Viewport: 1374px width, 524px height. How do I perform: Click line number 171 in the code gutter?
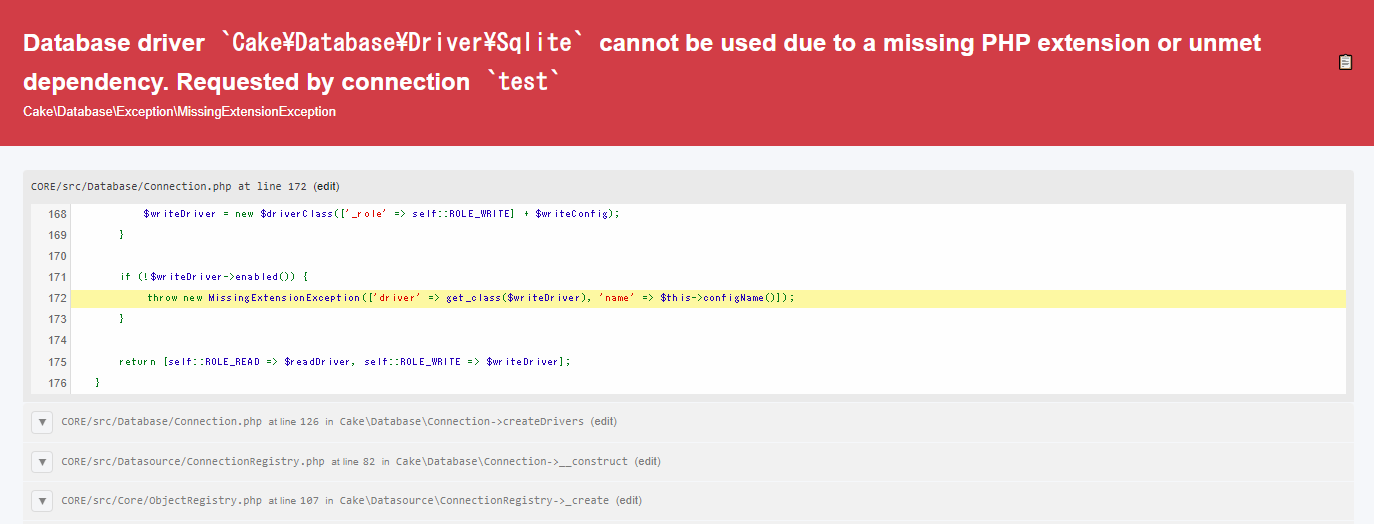click(56, 277)
